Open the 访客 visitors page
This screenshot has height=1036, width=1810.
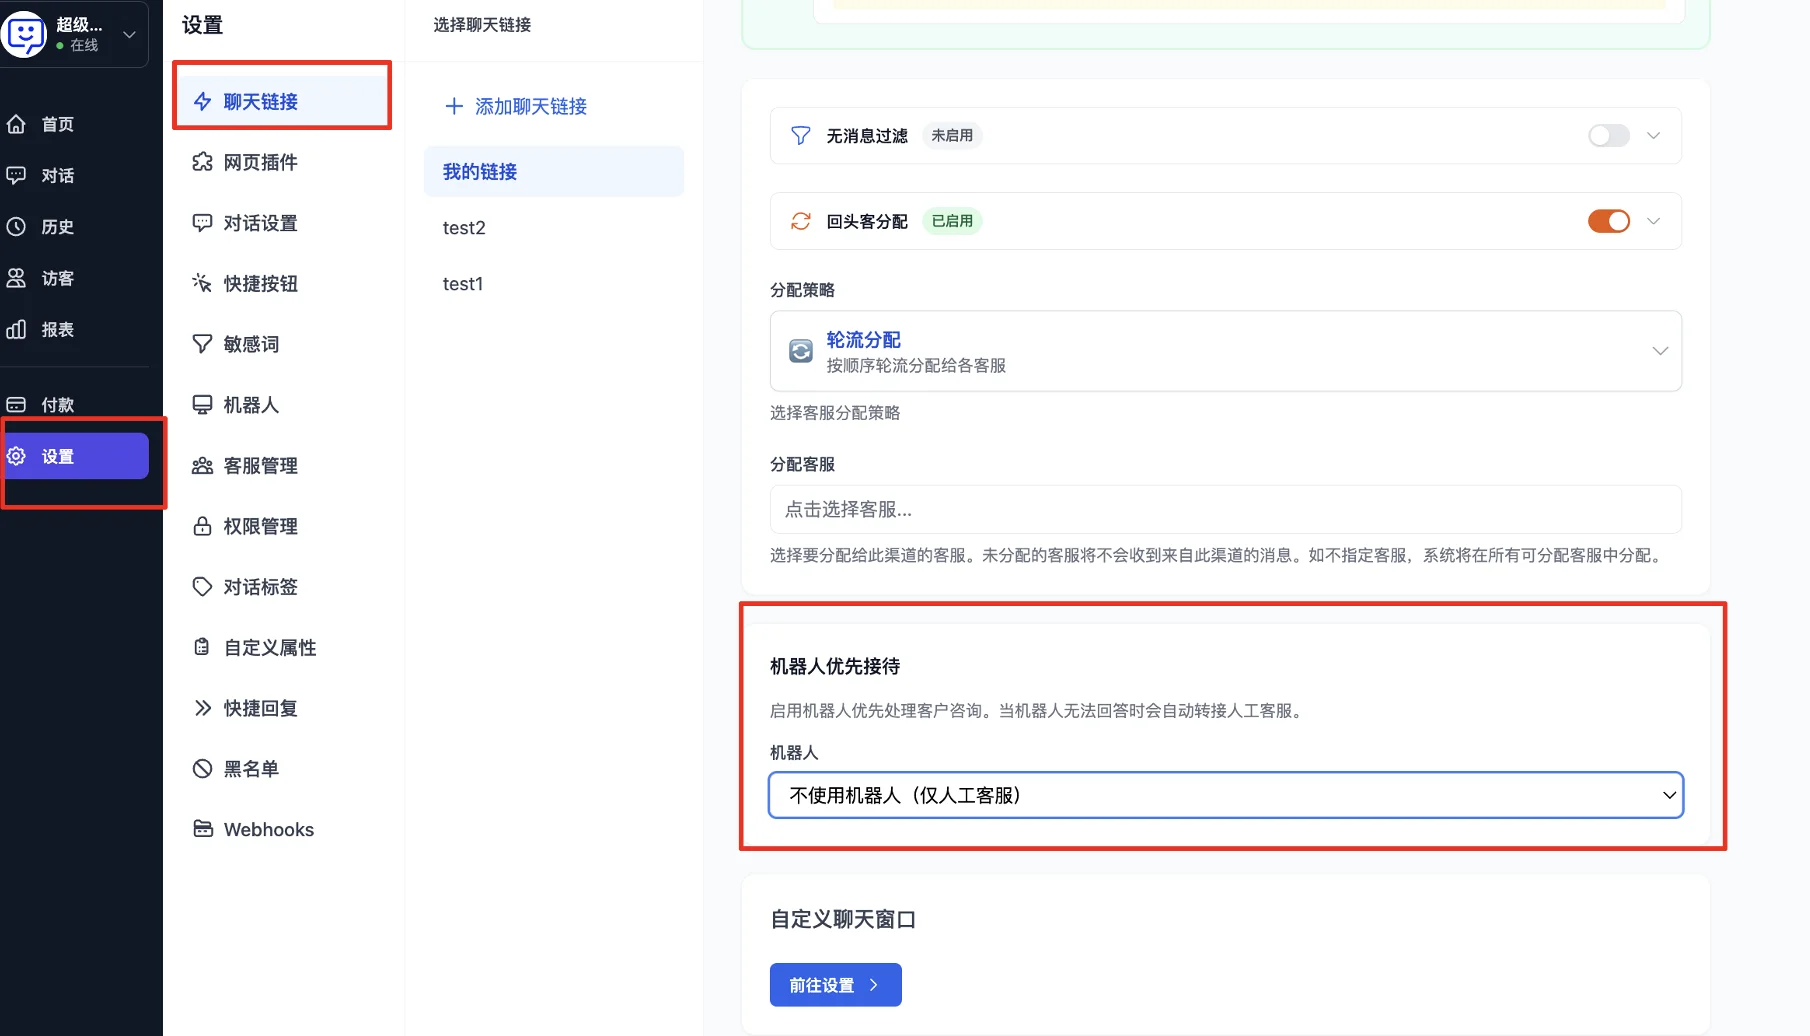tap(57, 278)
